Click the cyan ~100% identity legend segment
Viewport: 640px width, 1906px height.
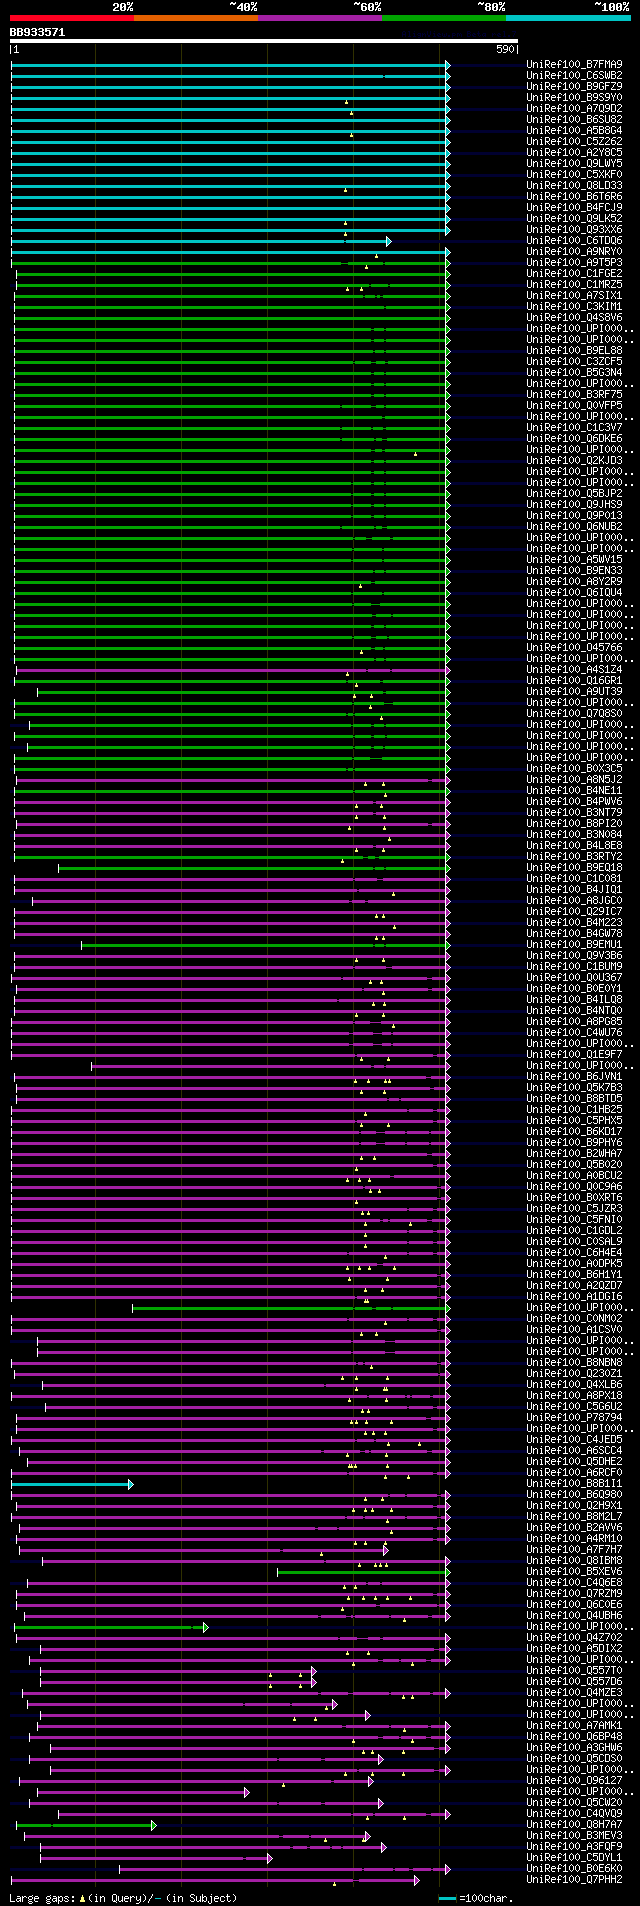(568, 18)
